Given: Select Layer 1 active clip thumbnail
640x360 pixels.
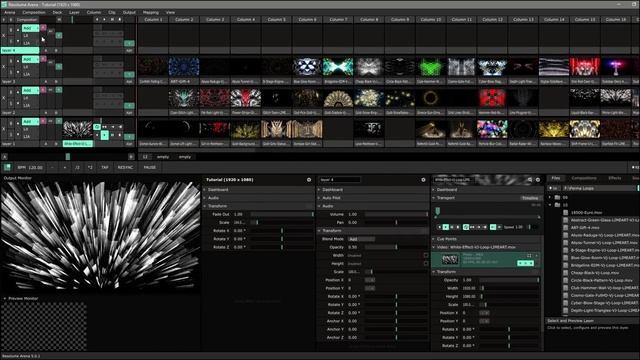Looking at the screenshot, I should pyautogui.click(x=78, y=130).
